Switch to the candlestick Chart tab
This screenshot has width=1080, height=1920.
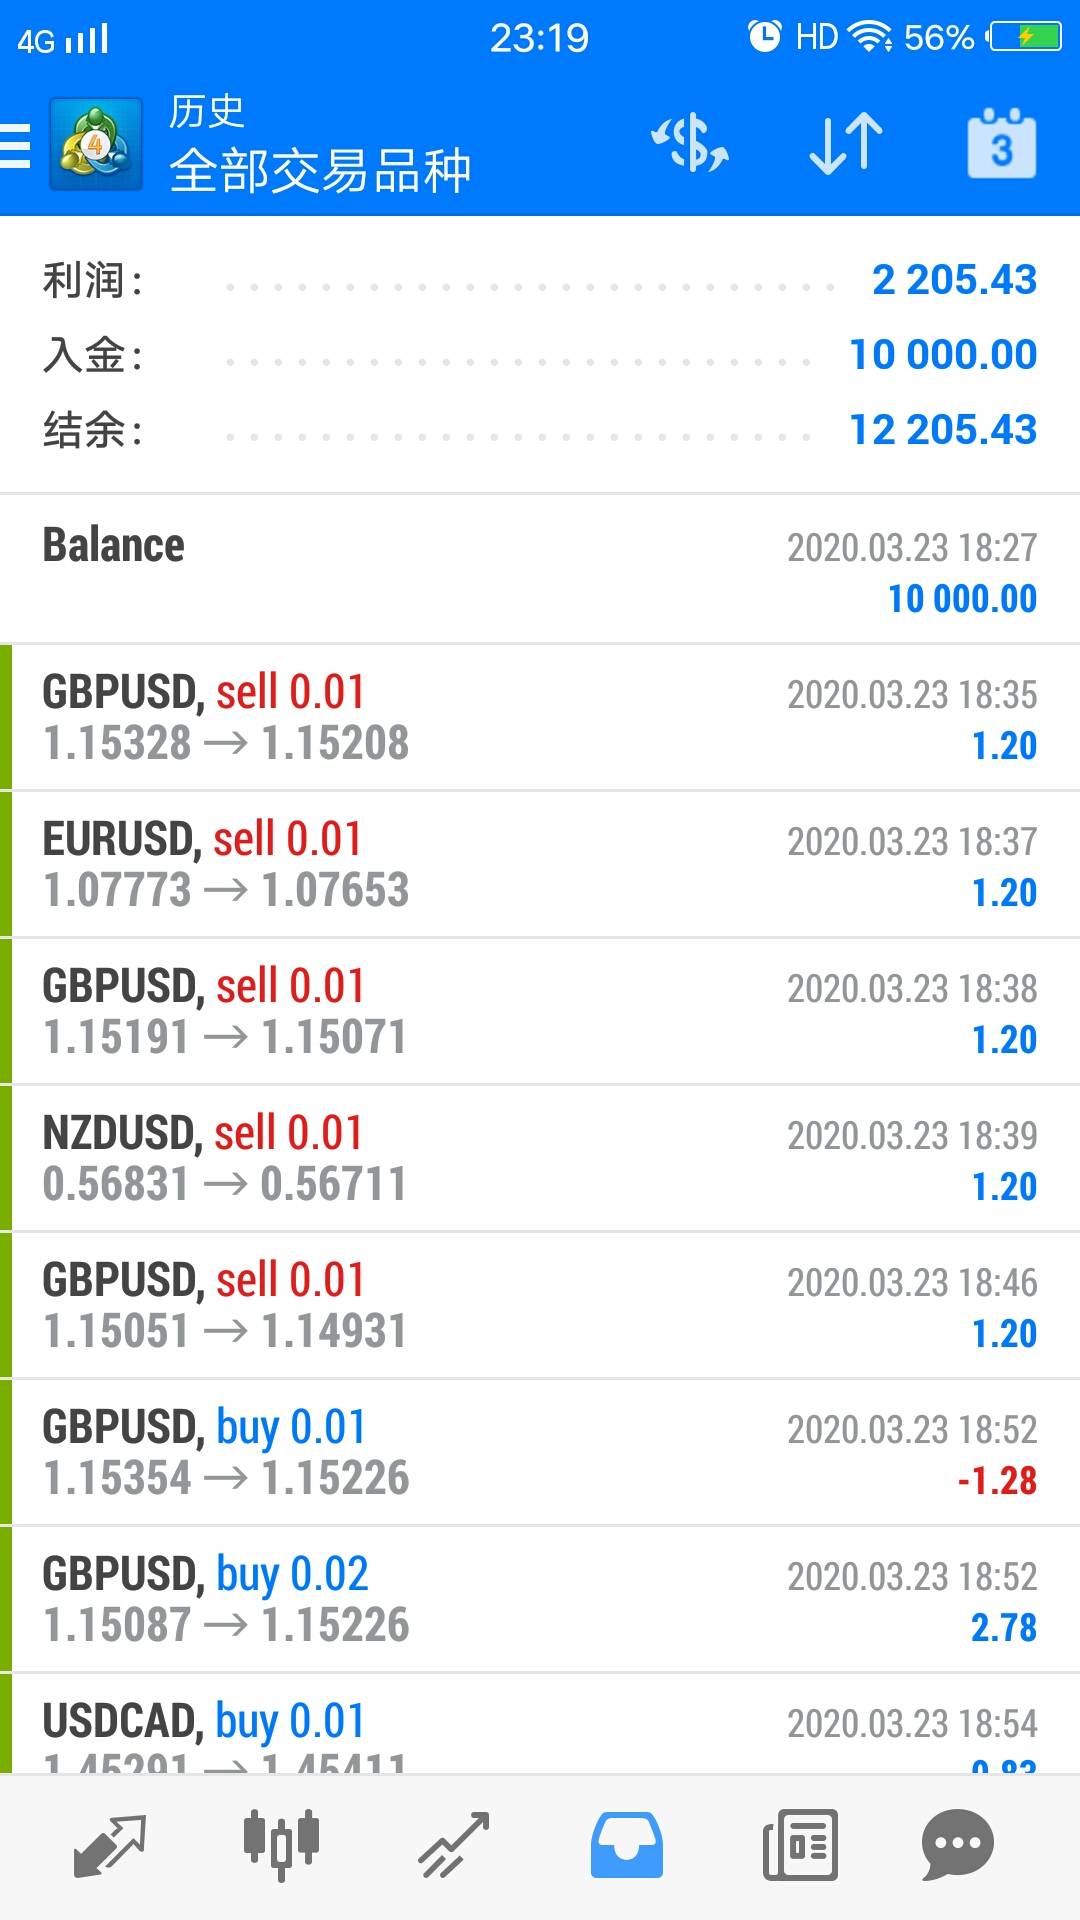pos(281,1844)
